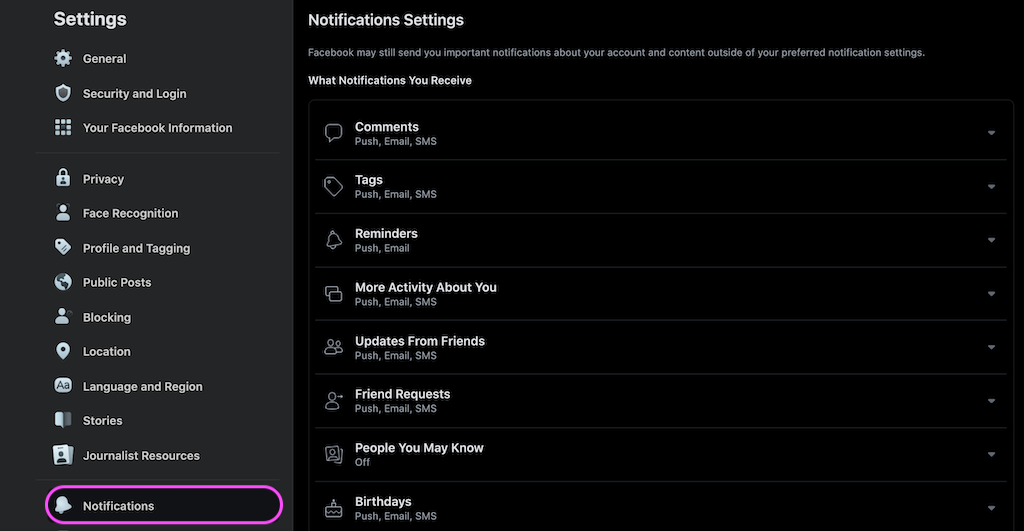Click the Language and Region icon

tap(63, 385)
